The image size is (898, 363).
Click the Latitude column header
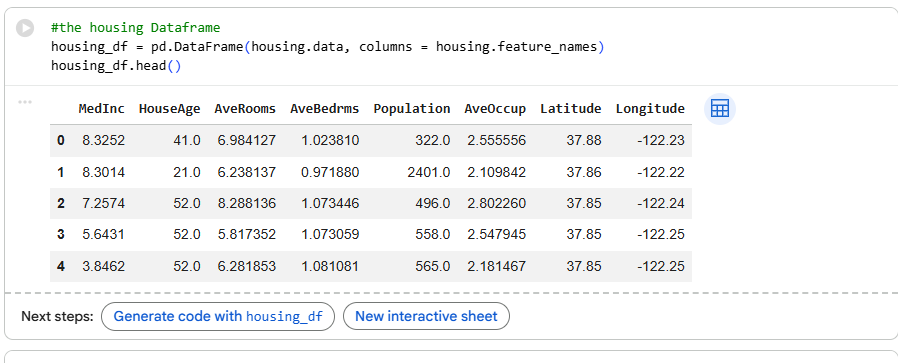(x=570, y=109)
